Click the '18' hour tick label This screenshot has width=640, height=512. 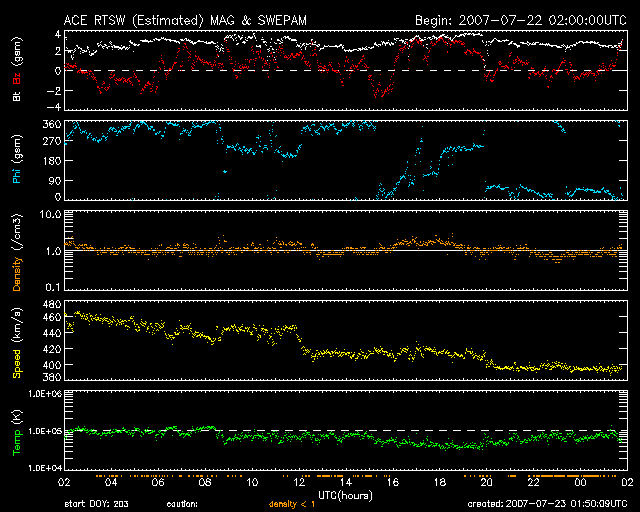pyautogui.click(x=440, y=482)
